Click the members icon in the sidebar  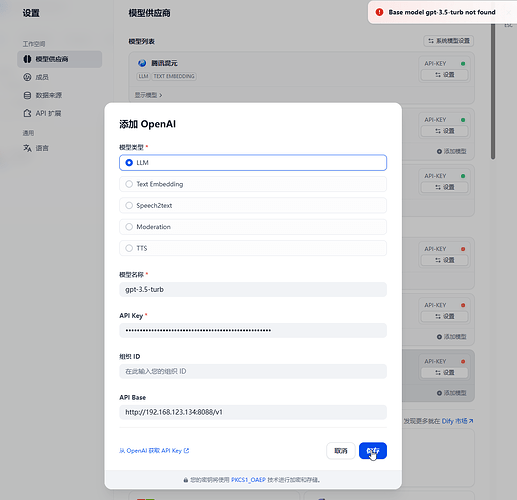(x=27, y=77)
